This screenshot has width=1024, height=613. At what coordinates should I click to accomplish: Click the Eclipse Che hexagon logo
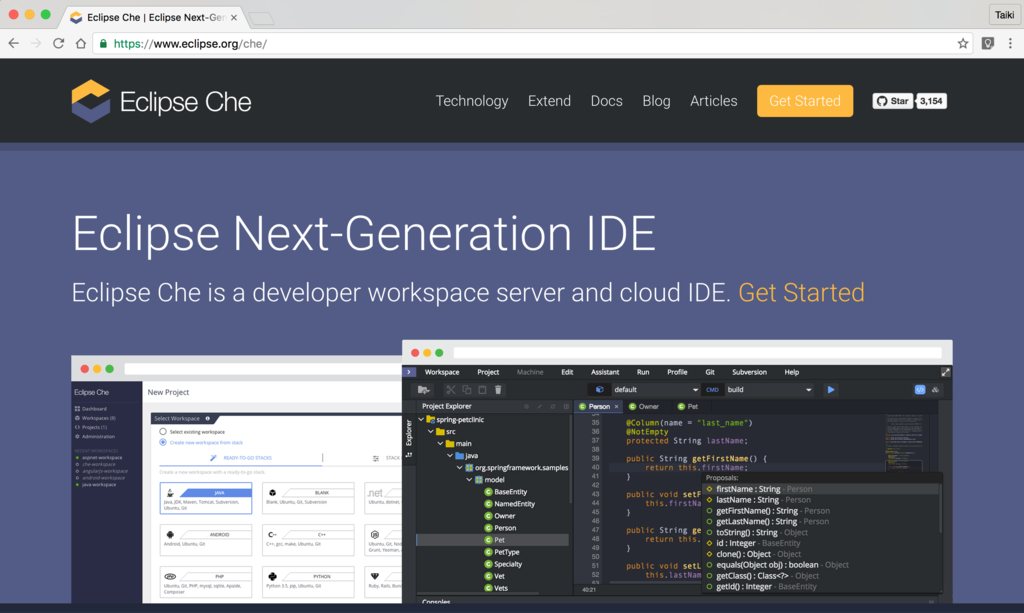[x=89, y=100]
